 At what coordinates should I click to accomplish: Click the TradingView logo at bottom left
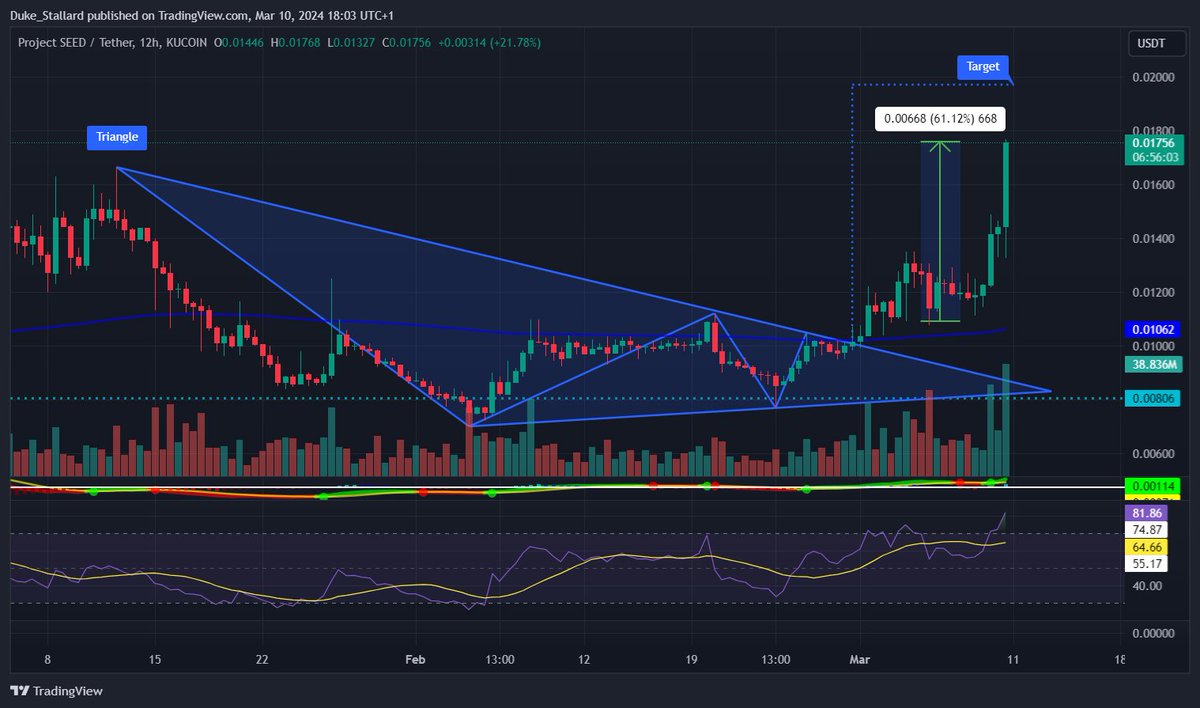[56, 691]
